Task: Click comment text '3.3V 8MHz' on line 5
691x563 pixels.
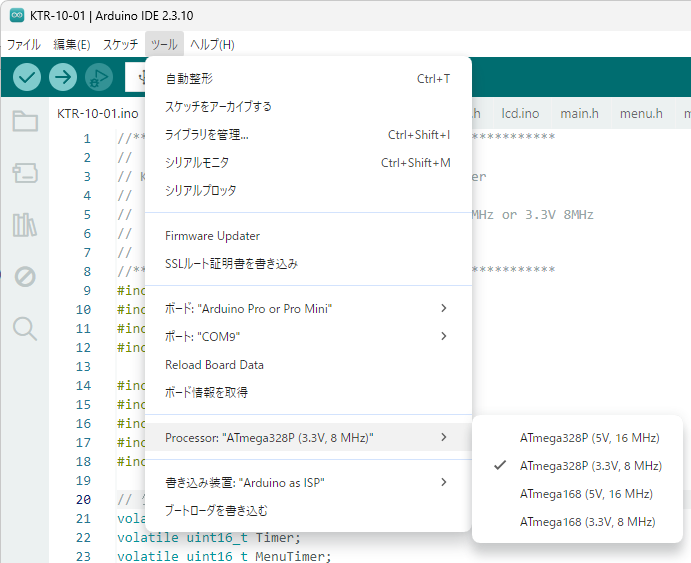Action: pos(559,215)
